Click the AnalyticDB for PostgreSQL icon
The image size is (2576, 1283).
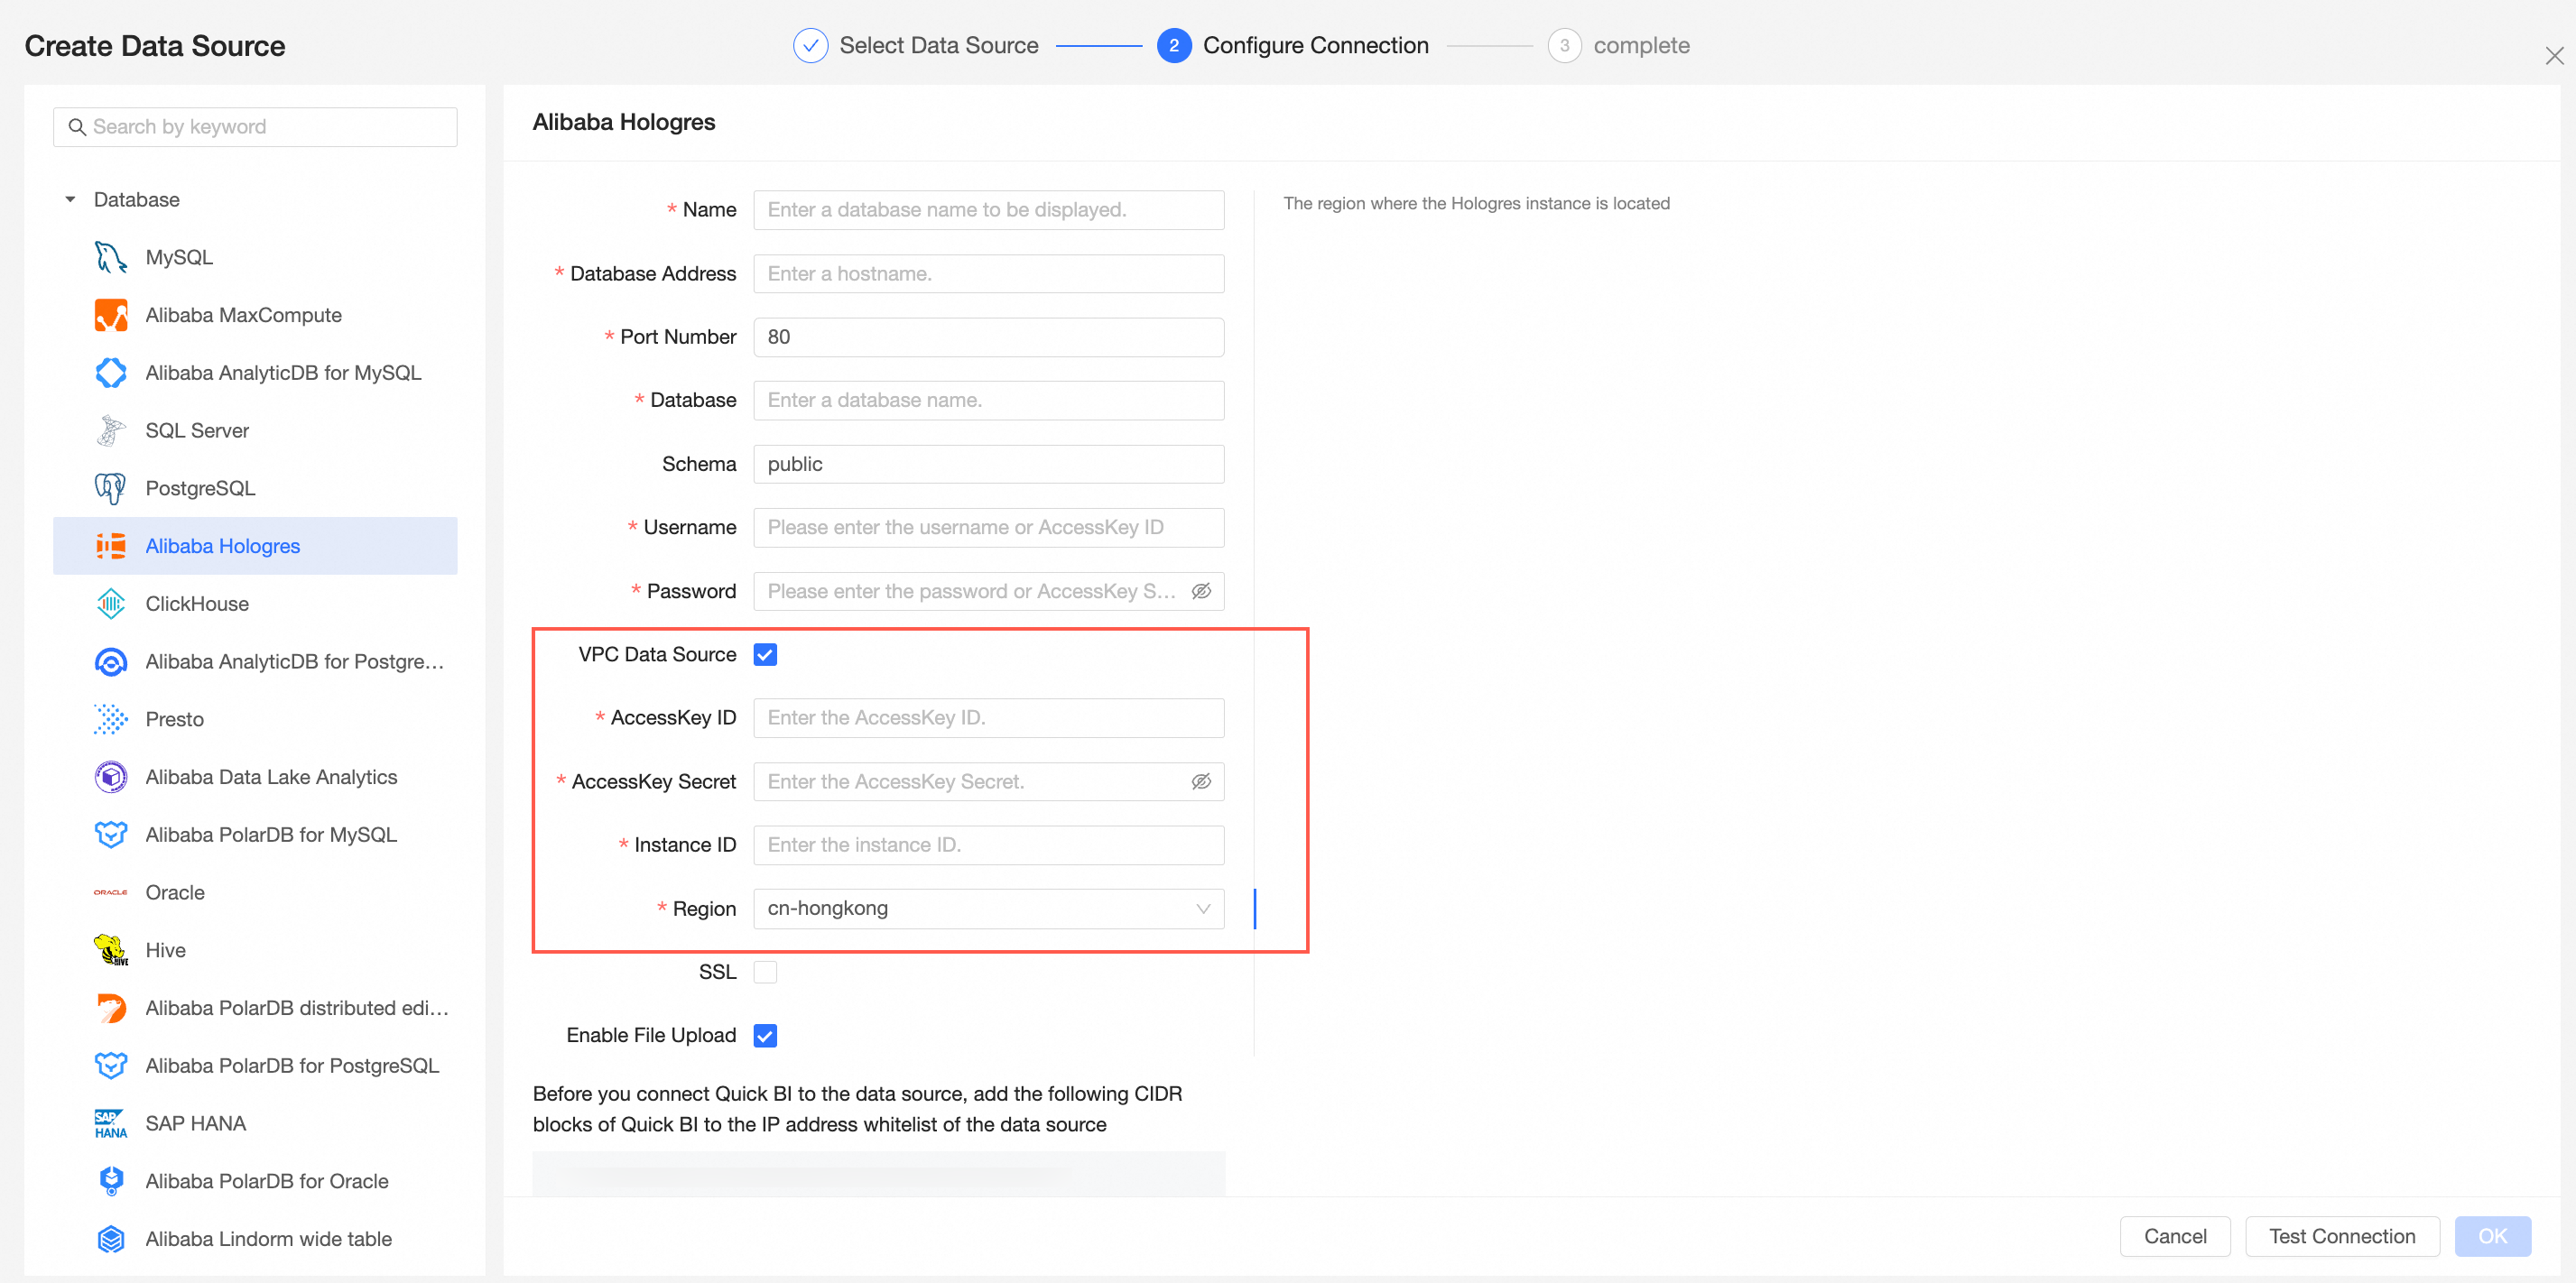point(111,662)
